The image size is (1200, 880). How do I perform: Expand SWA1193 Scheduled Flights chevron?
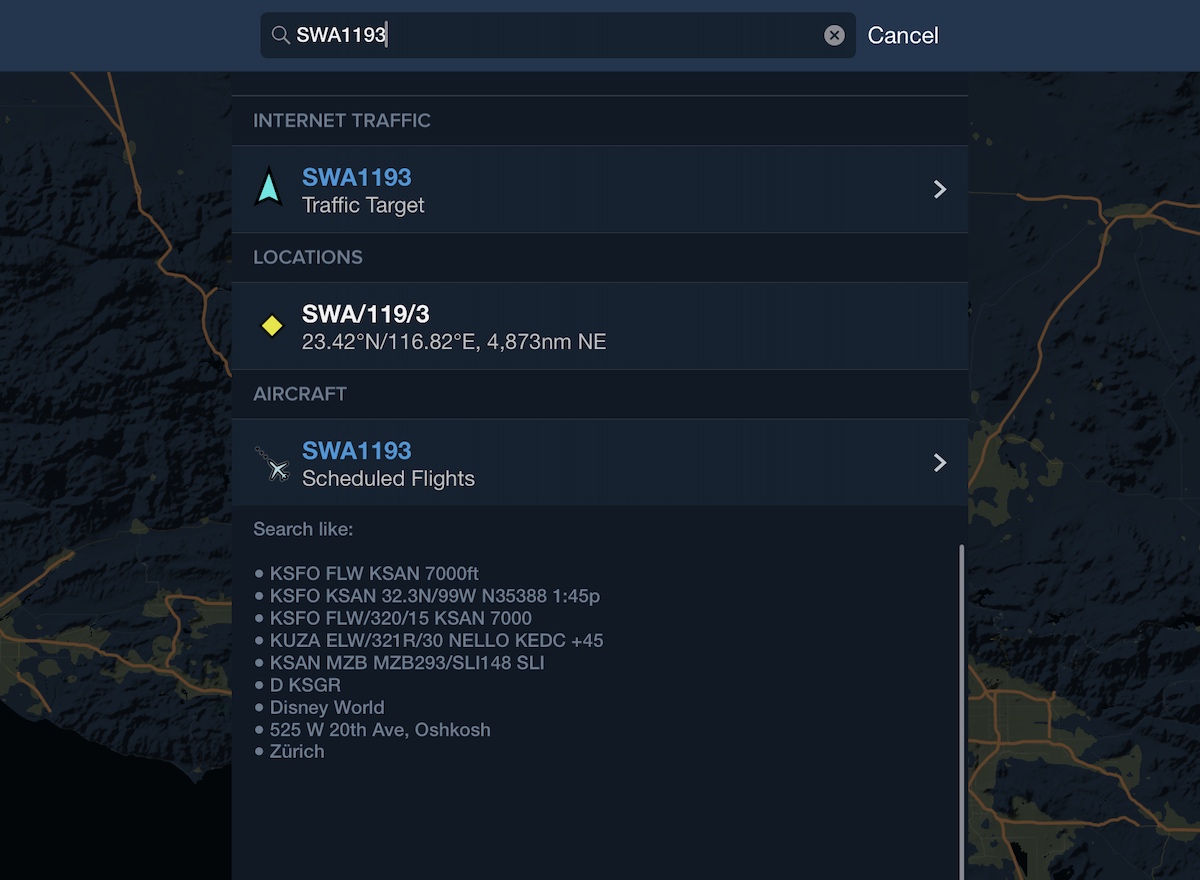click(939, 462)
